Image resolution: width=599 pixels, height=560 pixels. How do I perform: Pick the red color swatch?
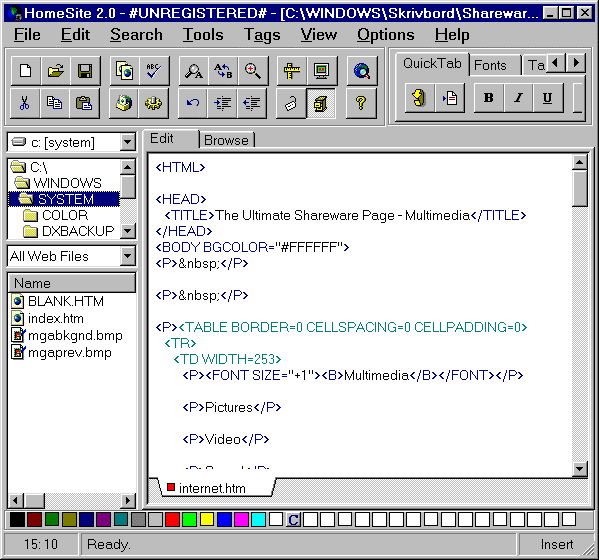pyautogui.click(x=172, y=520)
